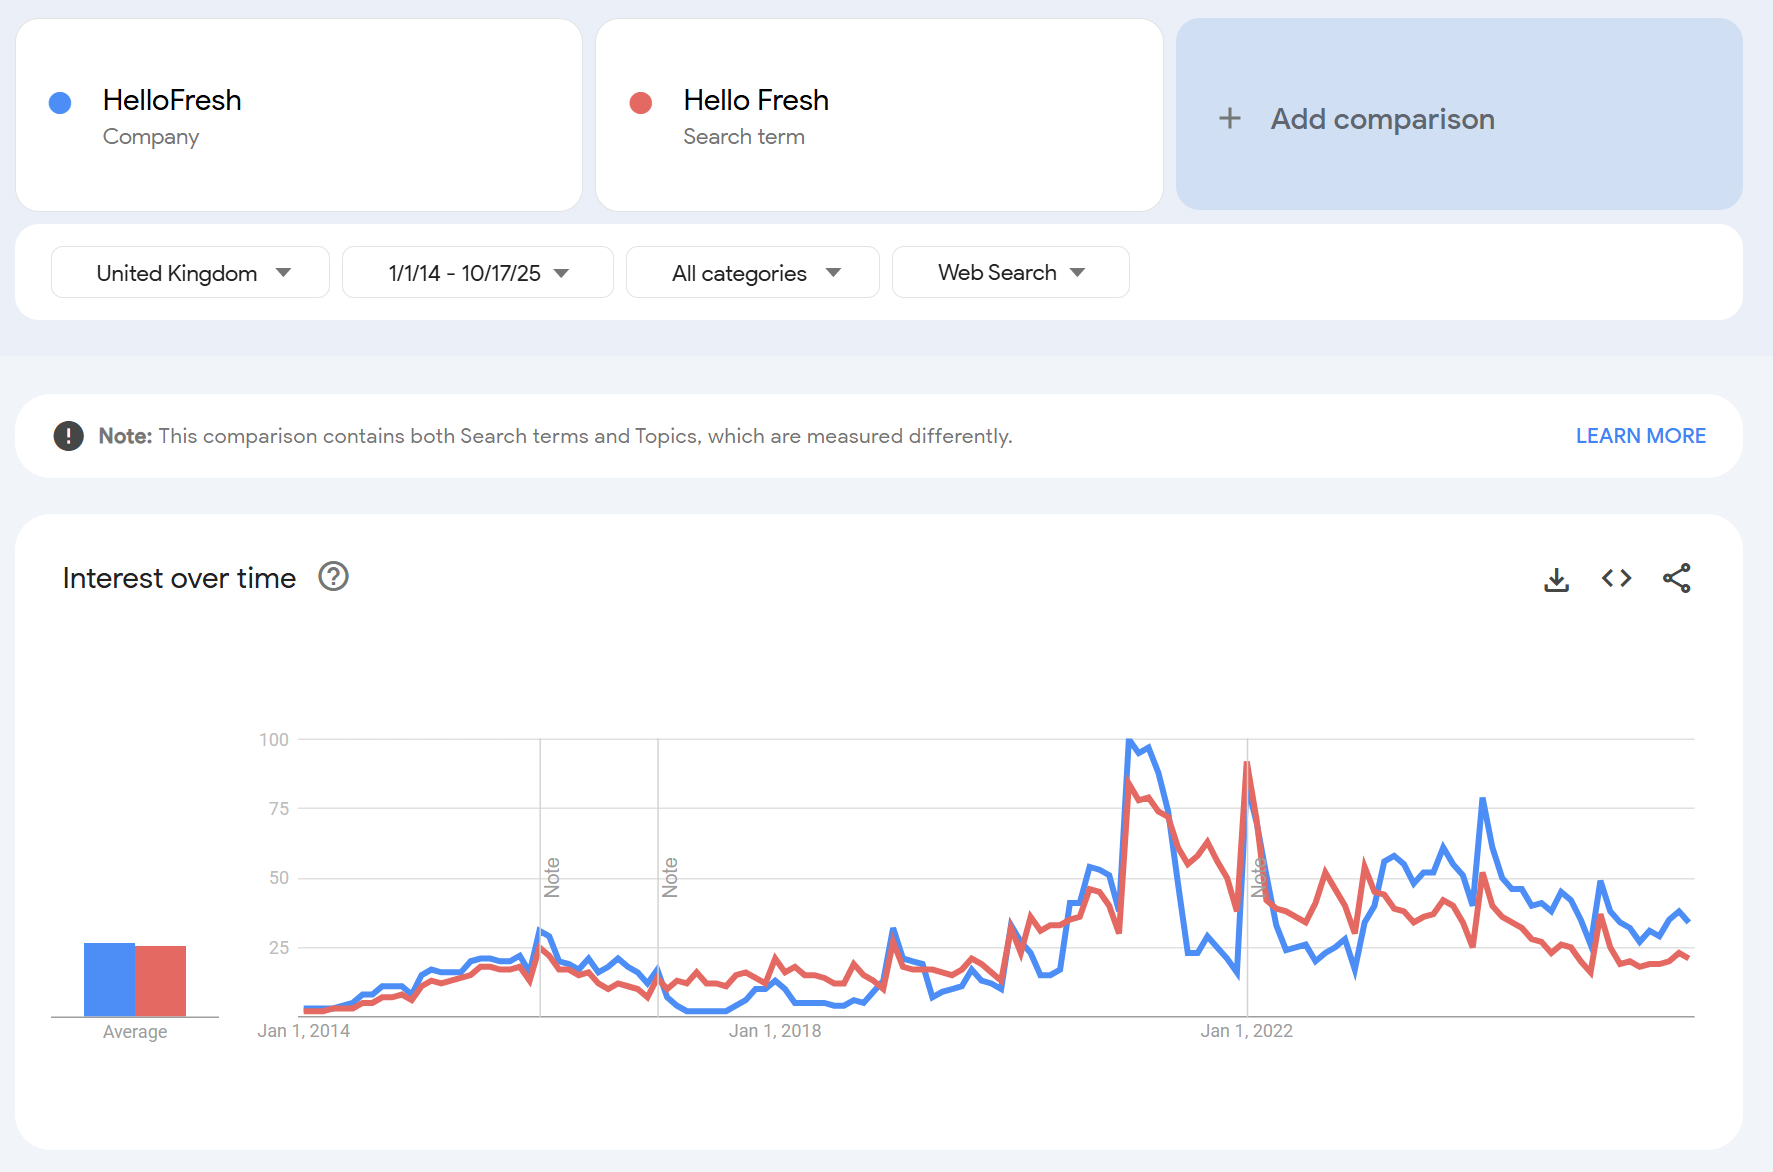Click the red Average bar
This screenshot has width=1773, height=1172.
[x=161, y=981]
